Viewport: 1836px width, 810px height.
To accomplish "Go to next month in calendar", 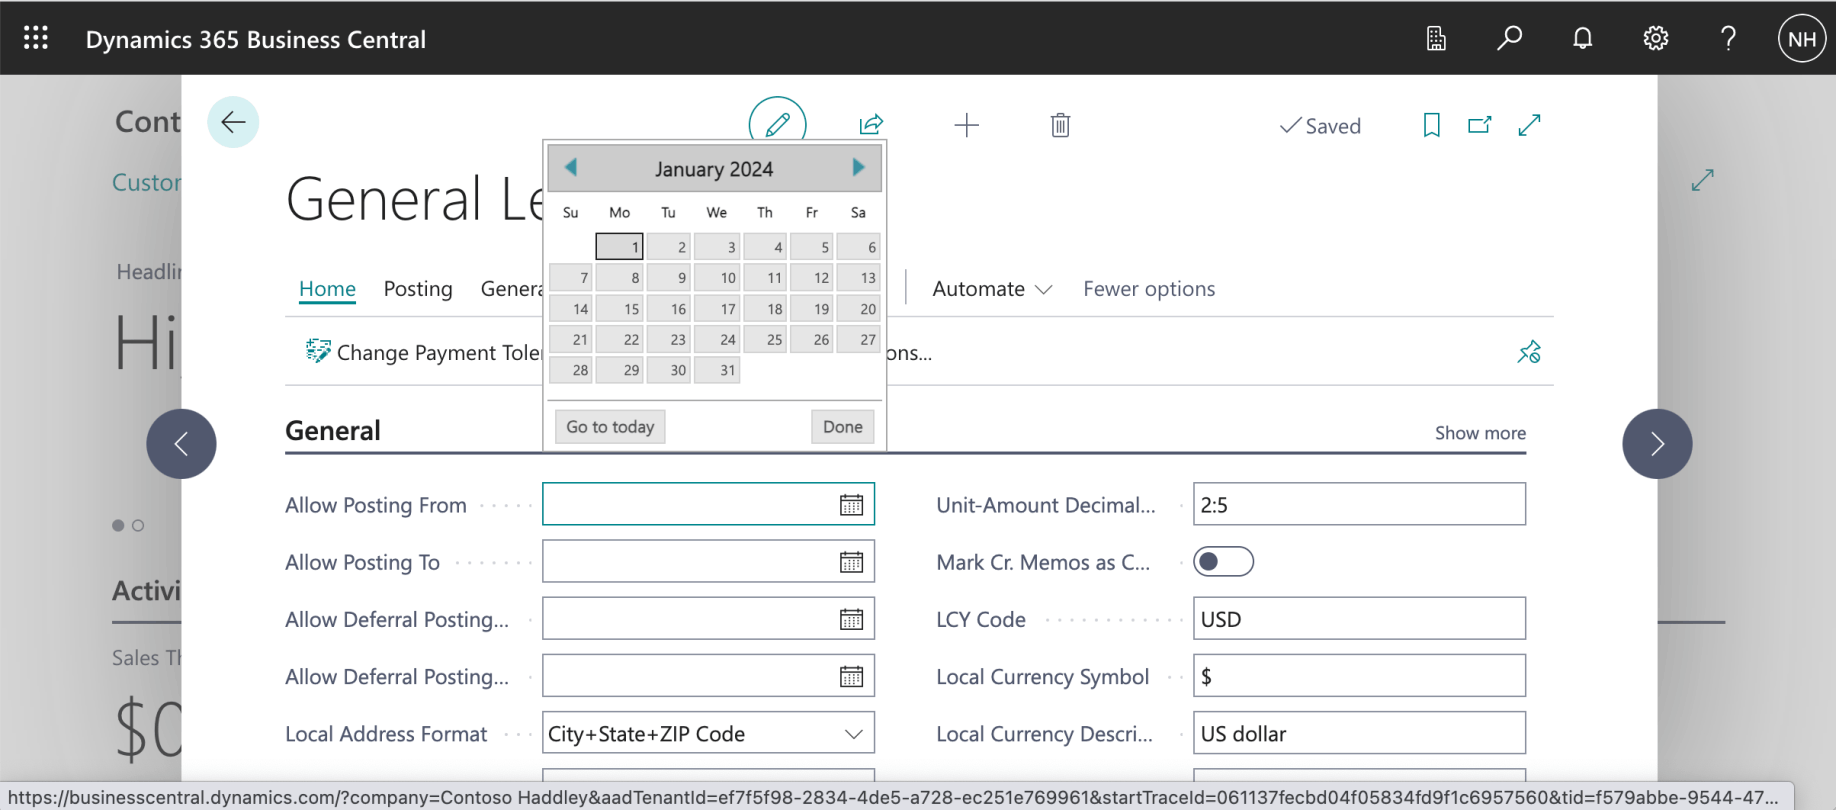I will tap(858, 168).
